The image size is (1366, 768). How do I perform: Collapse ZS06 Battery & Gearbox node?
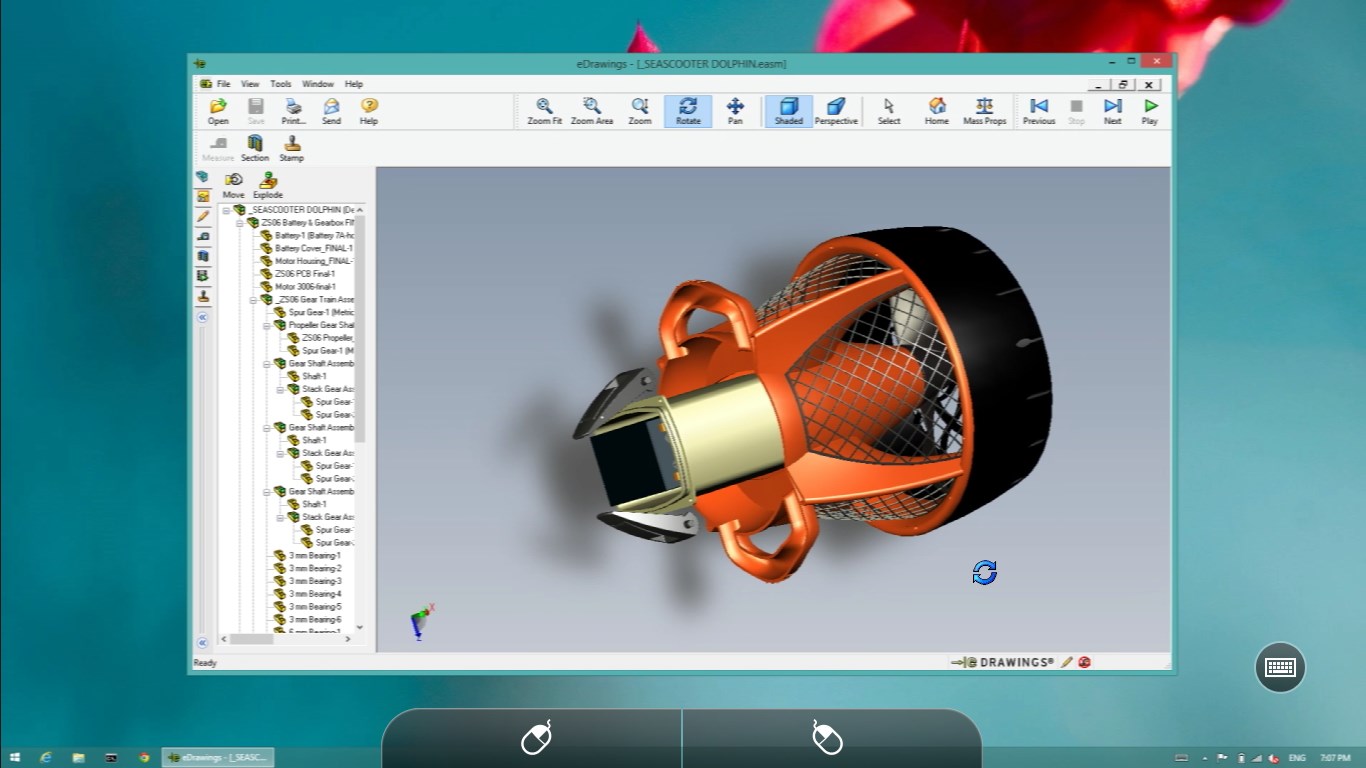(240, 223)
